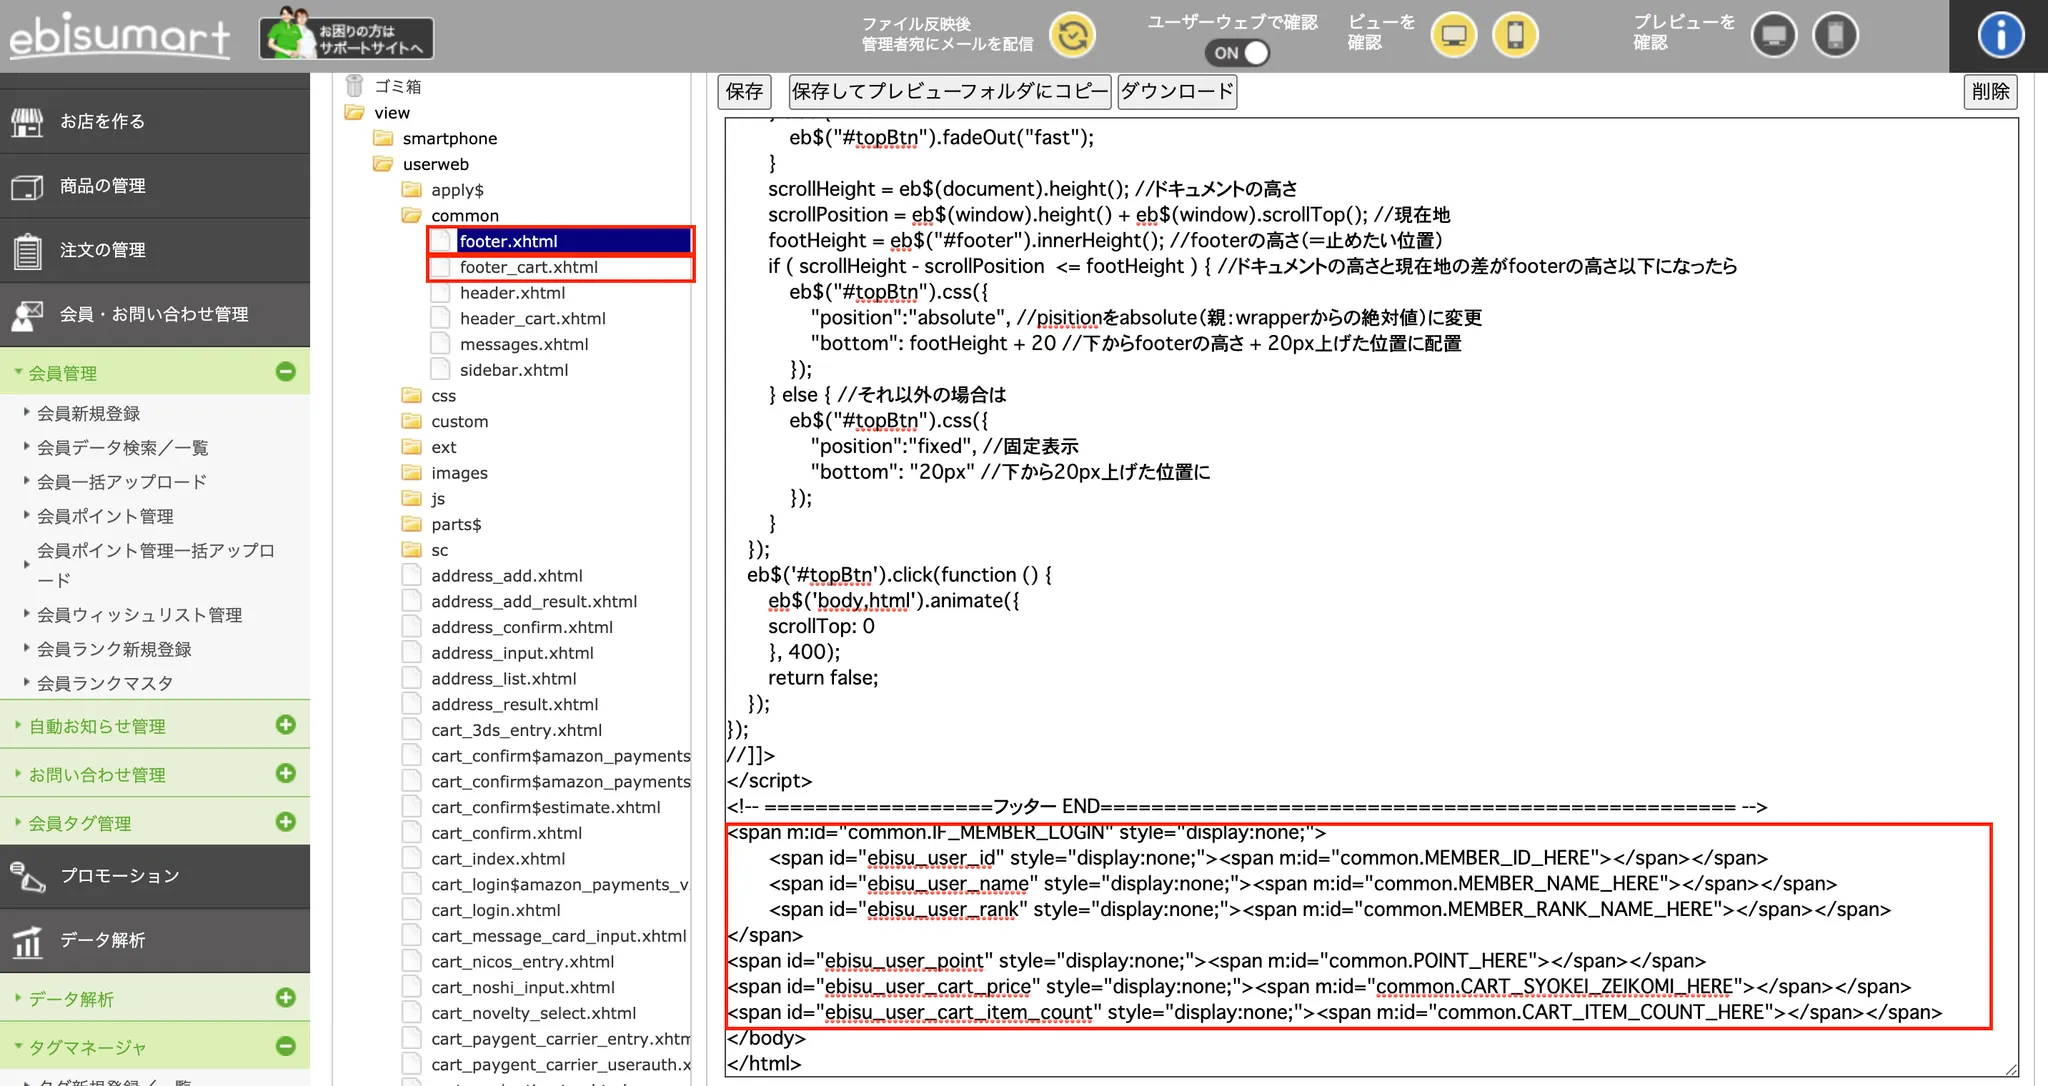Open the support site banner

point(347,37)
